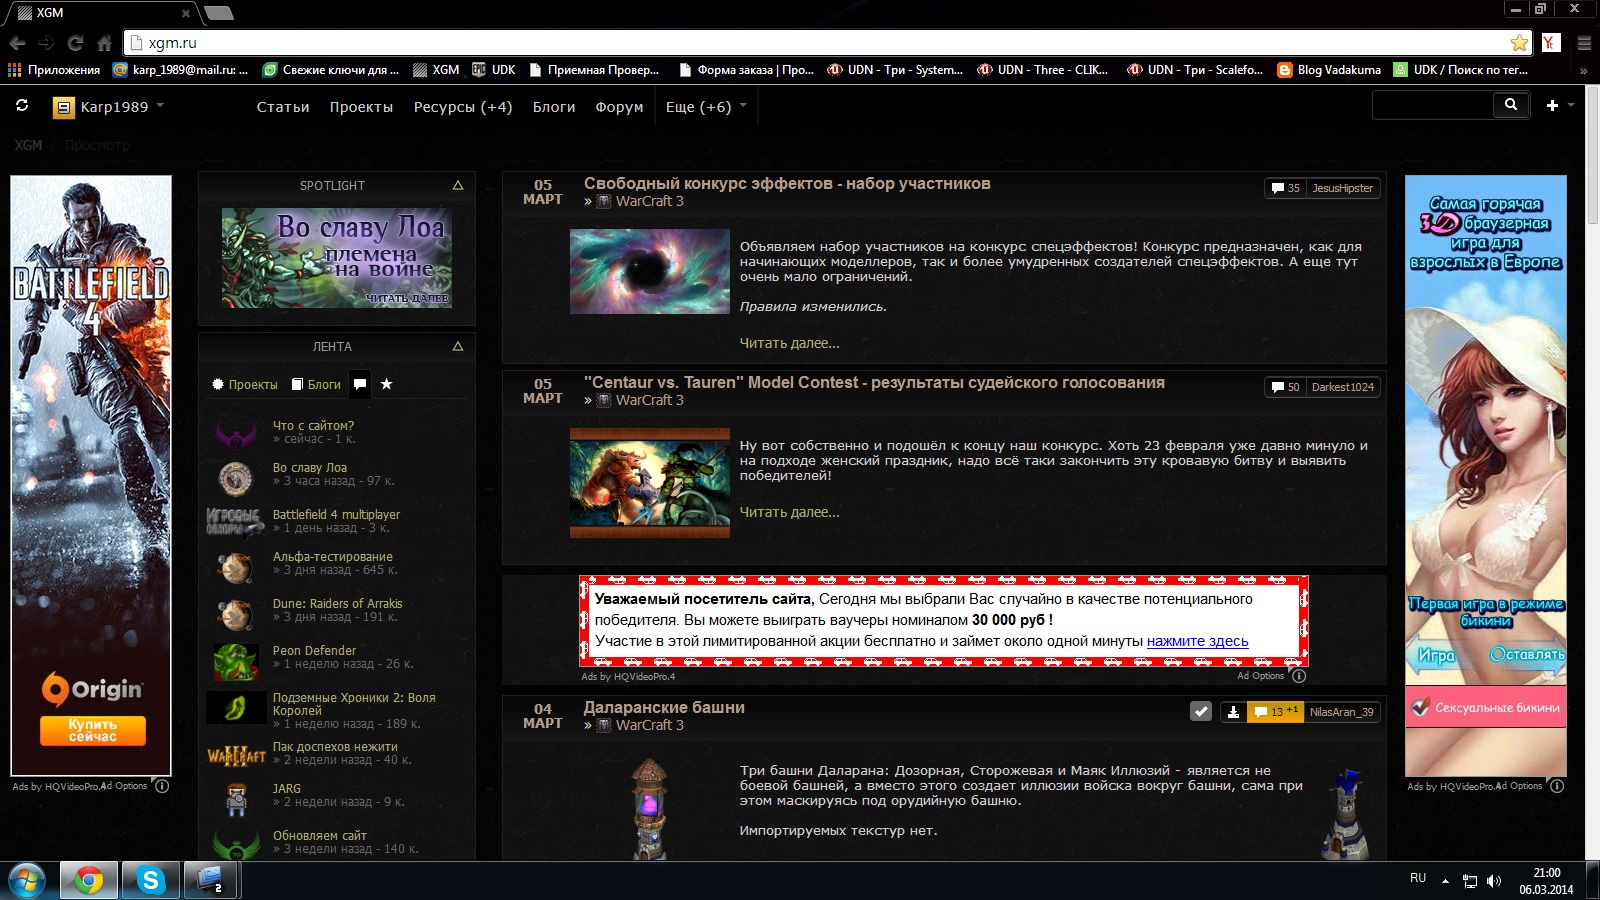The height and width of the screenshot is (900, 1600).
Task: Go back using the browser back arrow
Action: coord(17,43)
